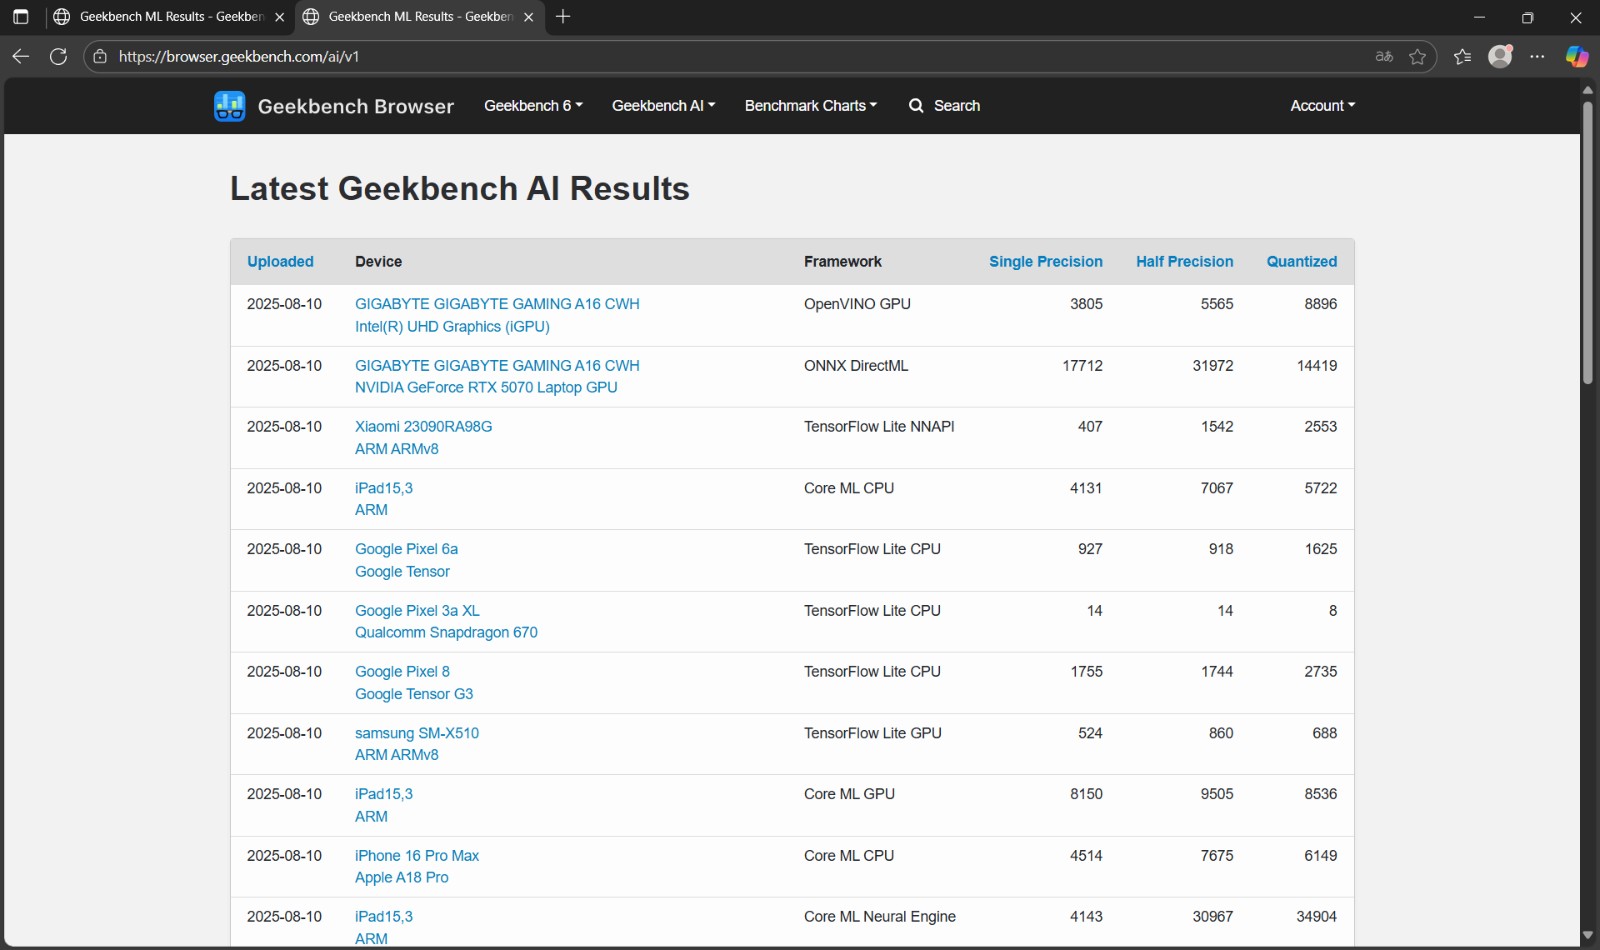1600x950 pixels.
Task: Expand the Geekbench 6 dropdown menu
Action: coord(533,106)
